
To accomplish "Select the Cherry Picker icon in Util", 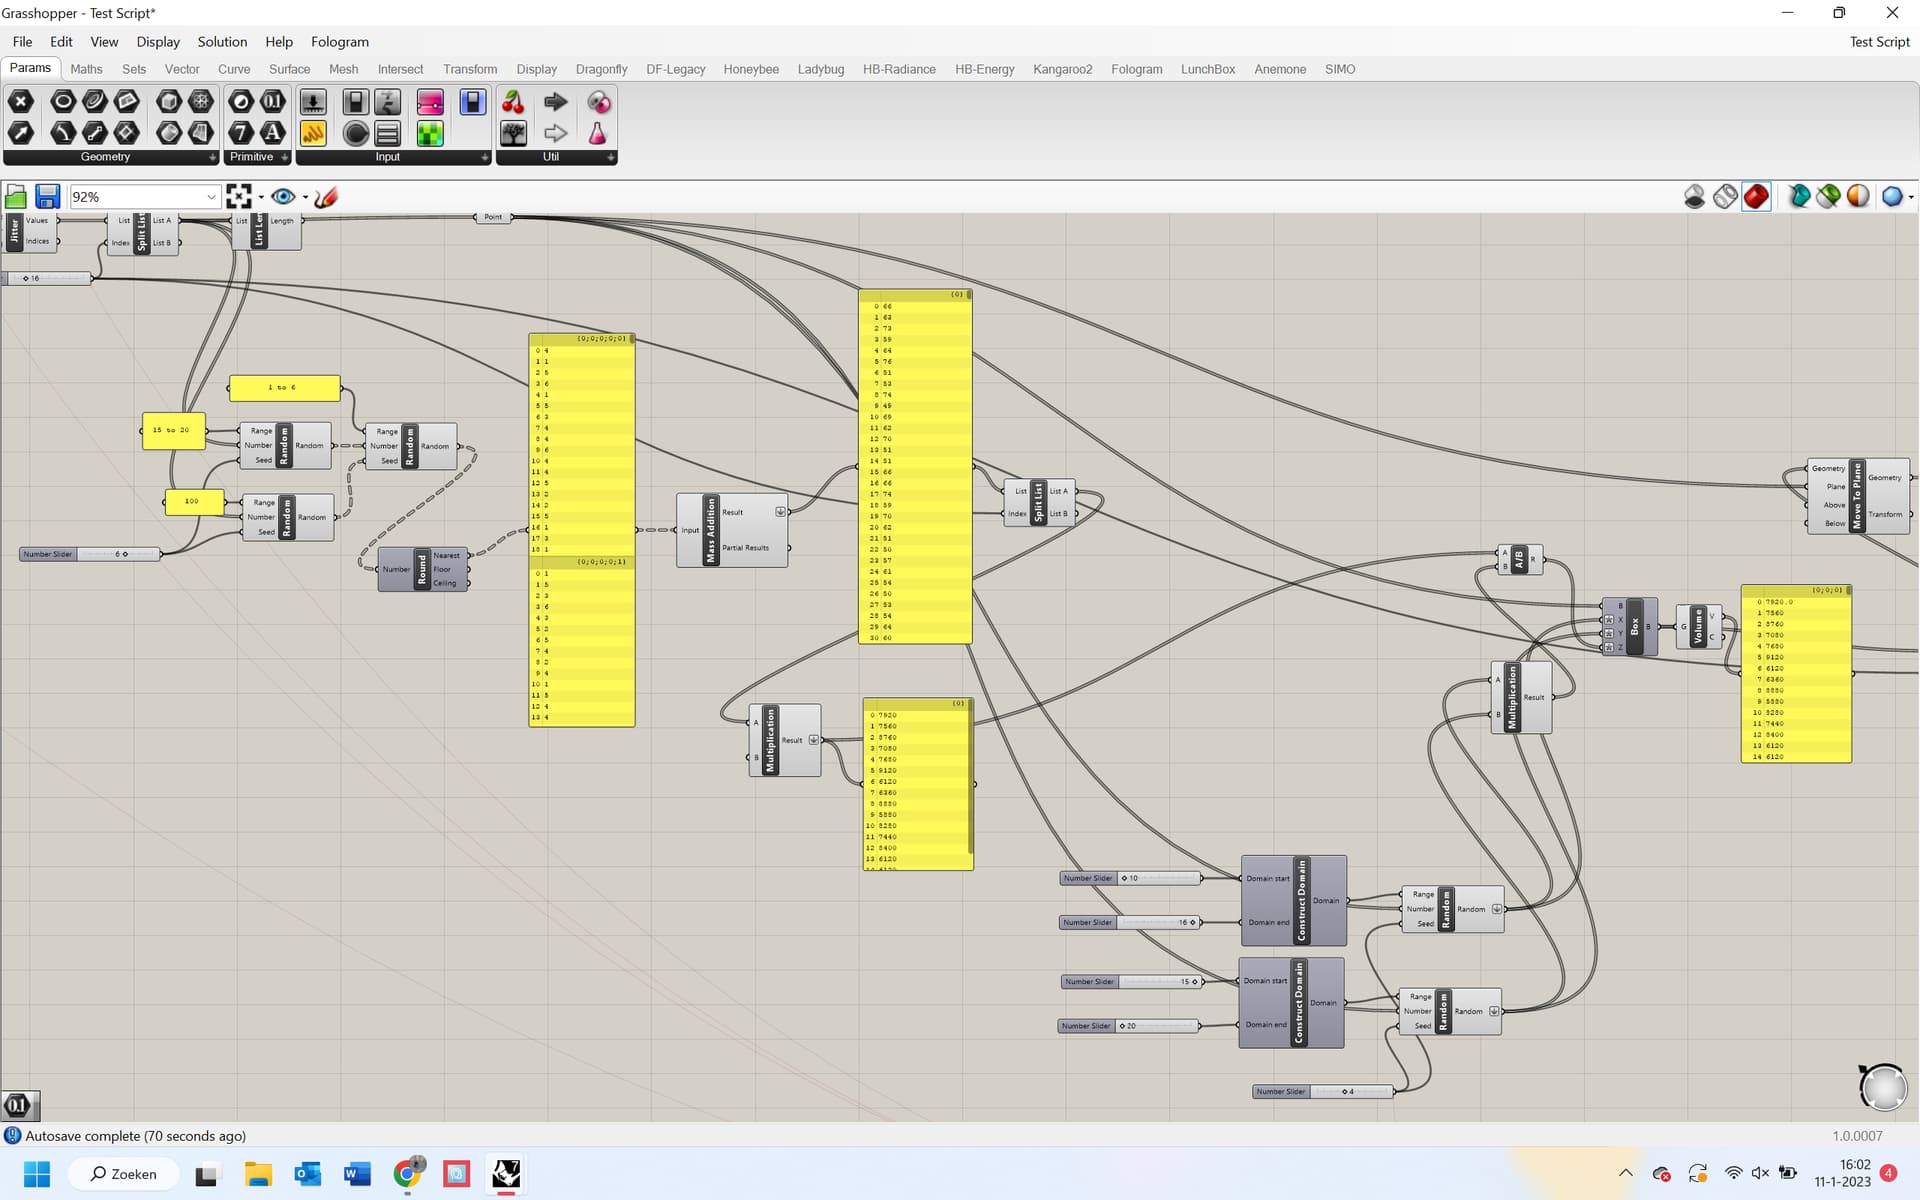I will pyautogui.click(x=513, y=102).
